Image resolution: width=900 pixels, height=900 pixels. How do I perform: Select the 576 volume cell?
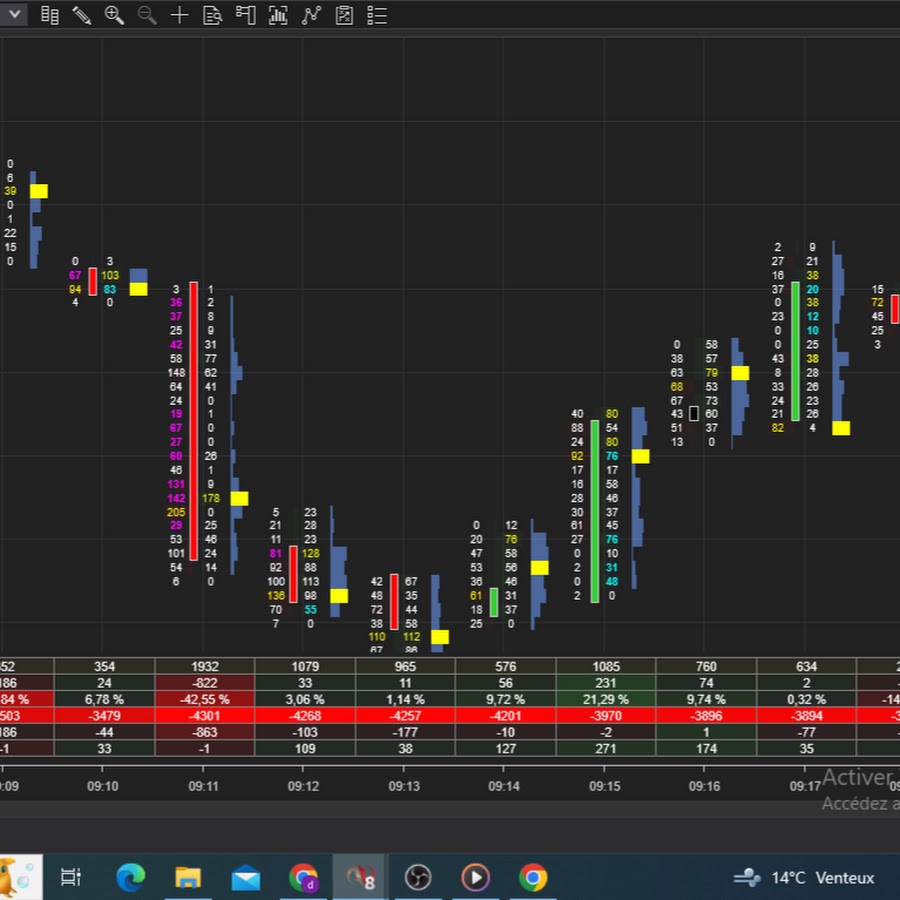click(505, 666)
